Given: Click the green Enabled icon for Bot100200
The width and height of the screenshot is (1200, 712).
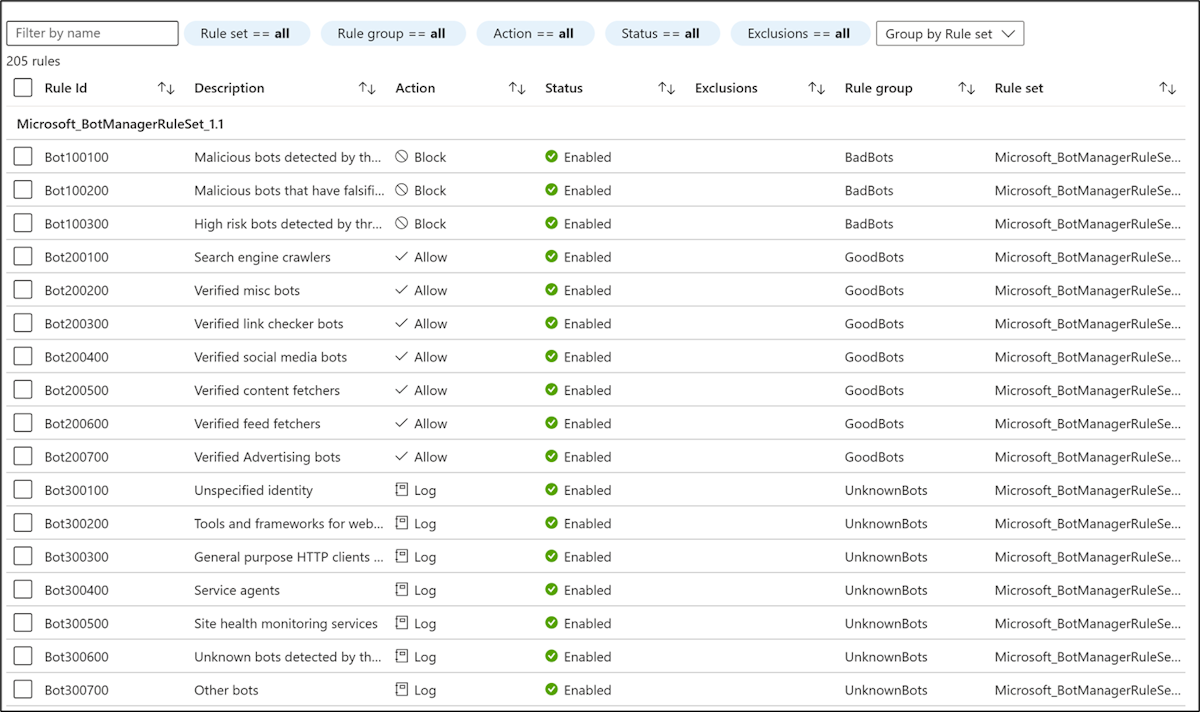Looking at the screenshot, I should 553,190.
